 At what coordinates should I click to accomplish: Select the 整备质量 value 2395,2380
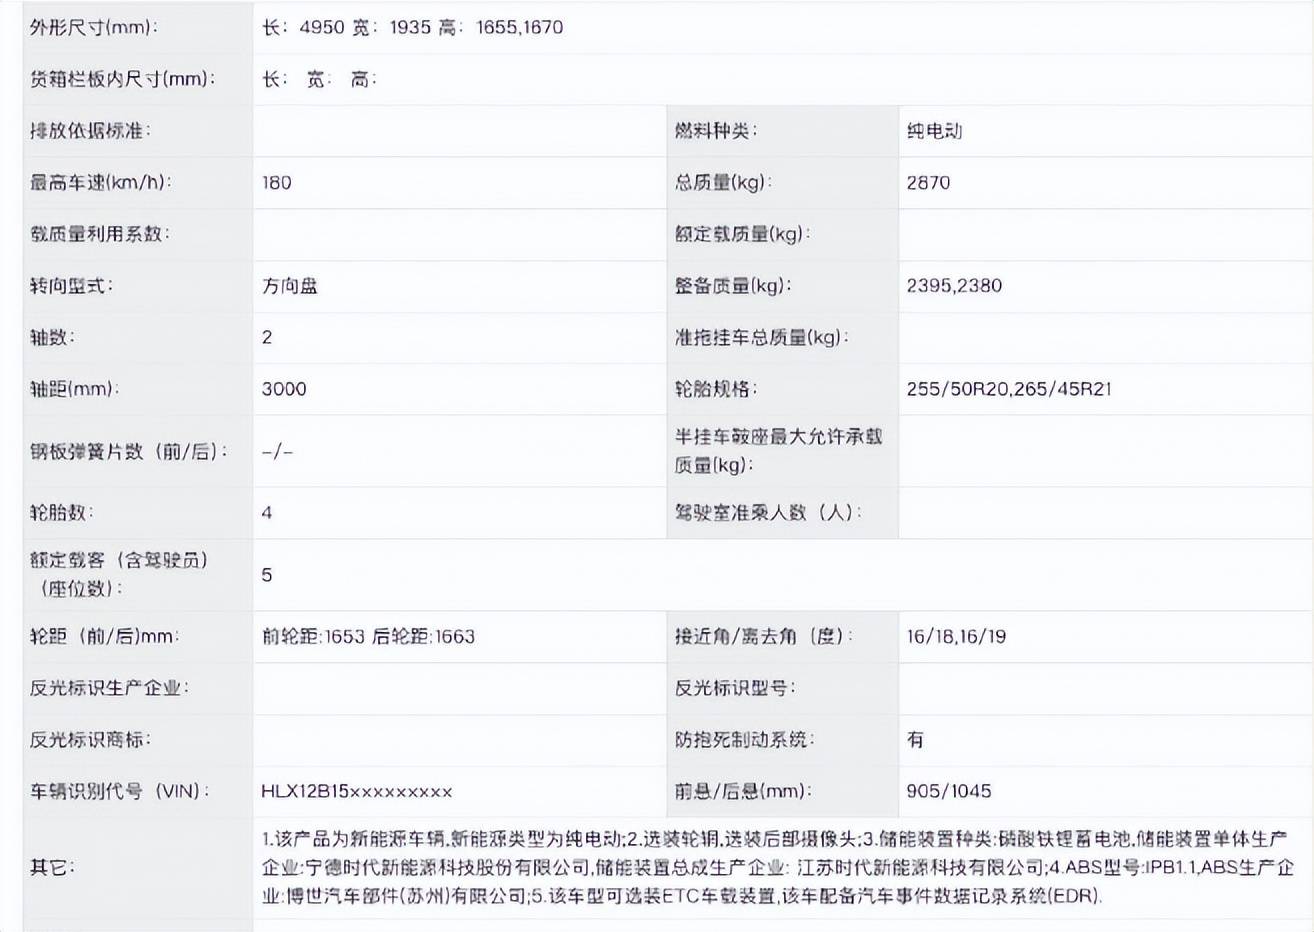pos(953,286)
